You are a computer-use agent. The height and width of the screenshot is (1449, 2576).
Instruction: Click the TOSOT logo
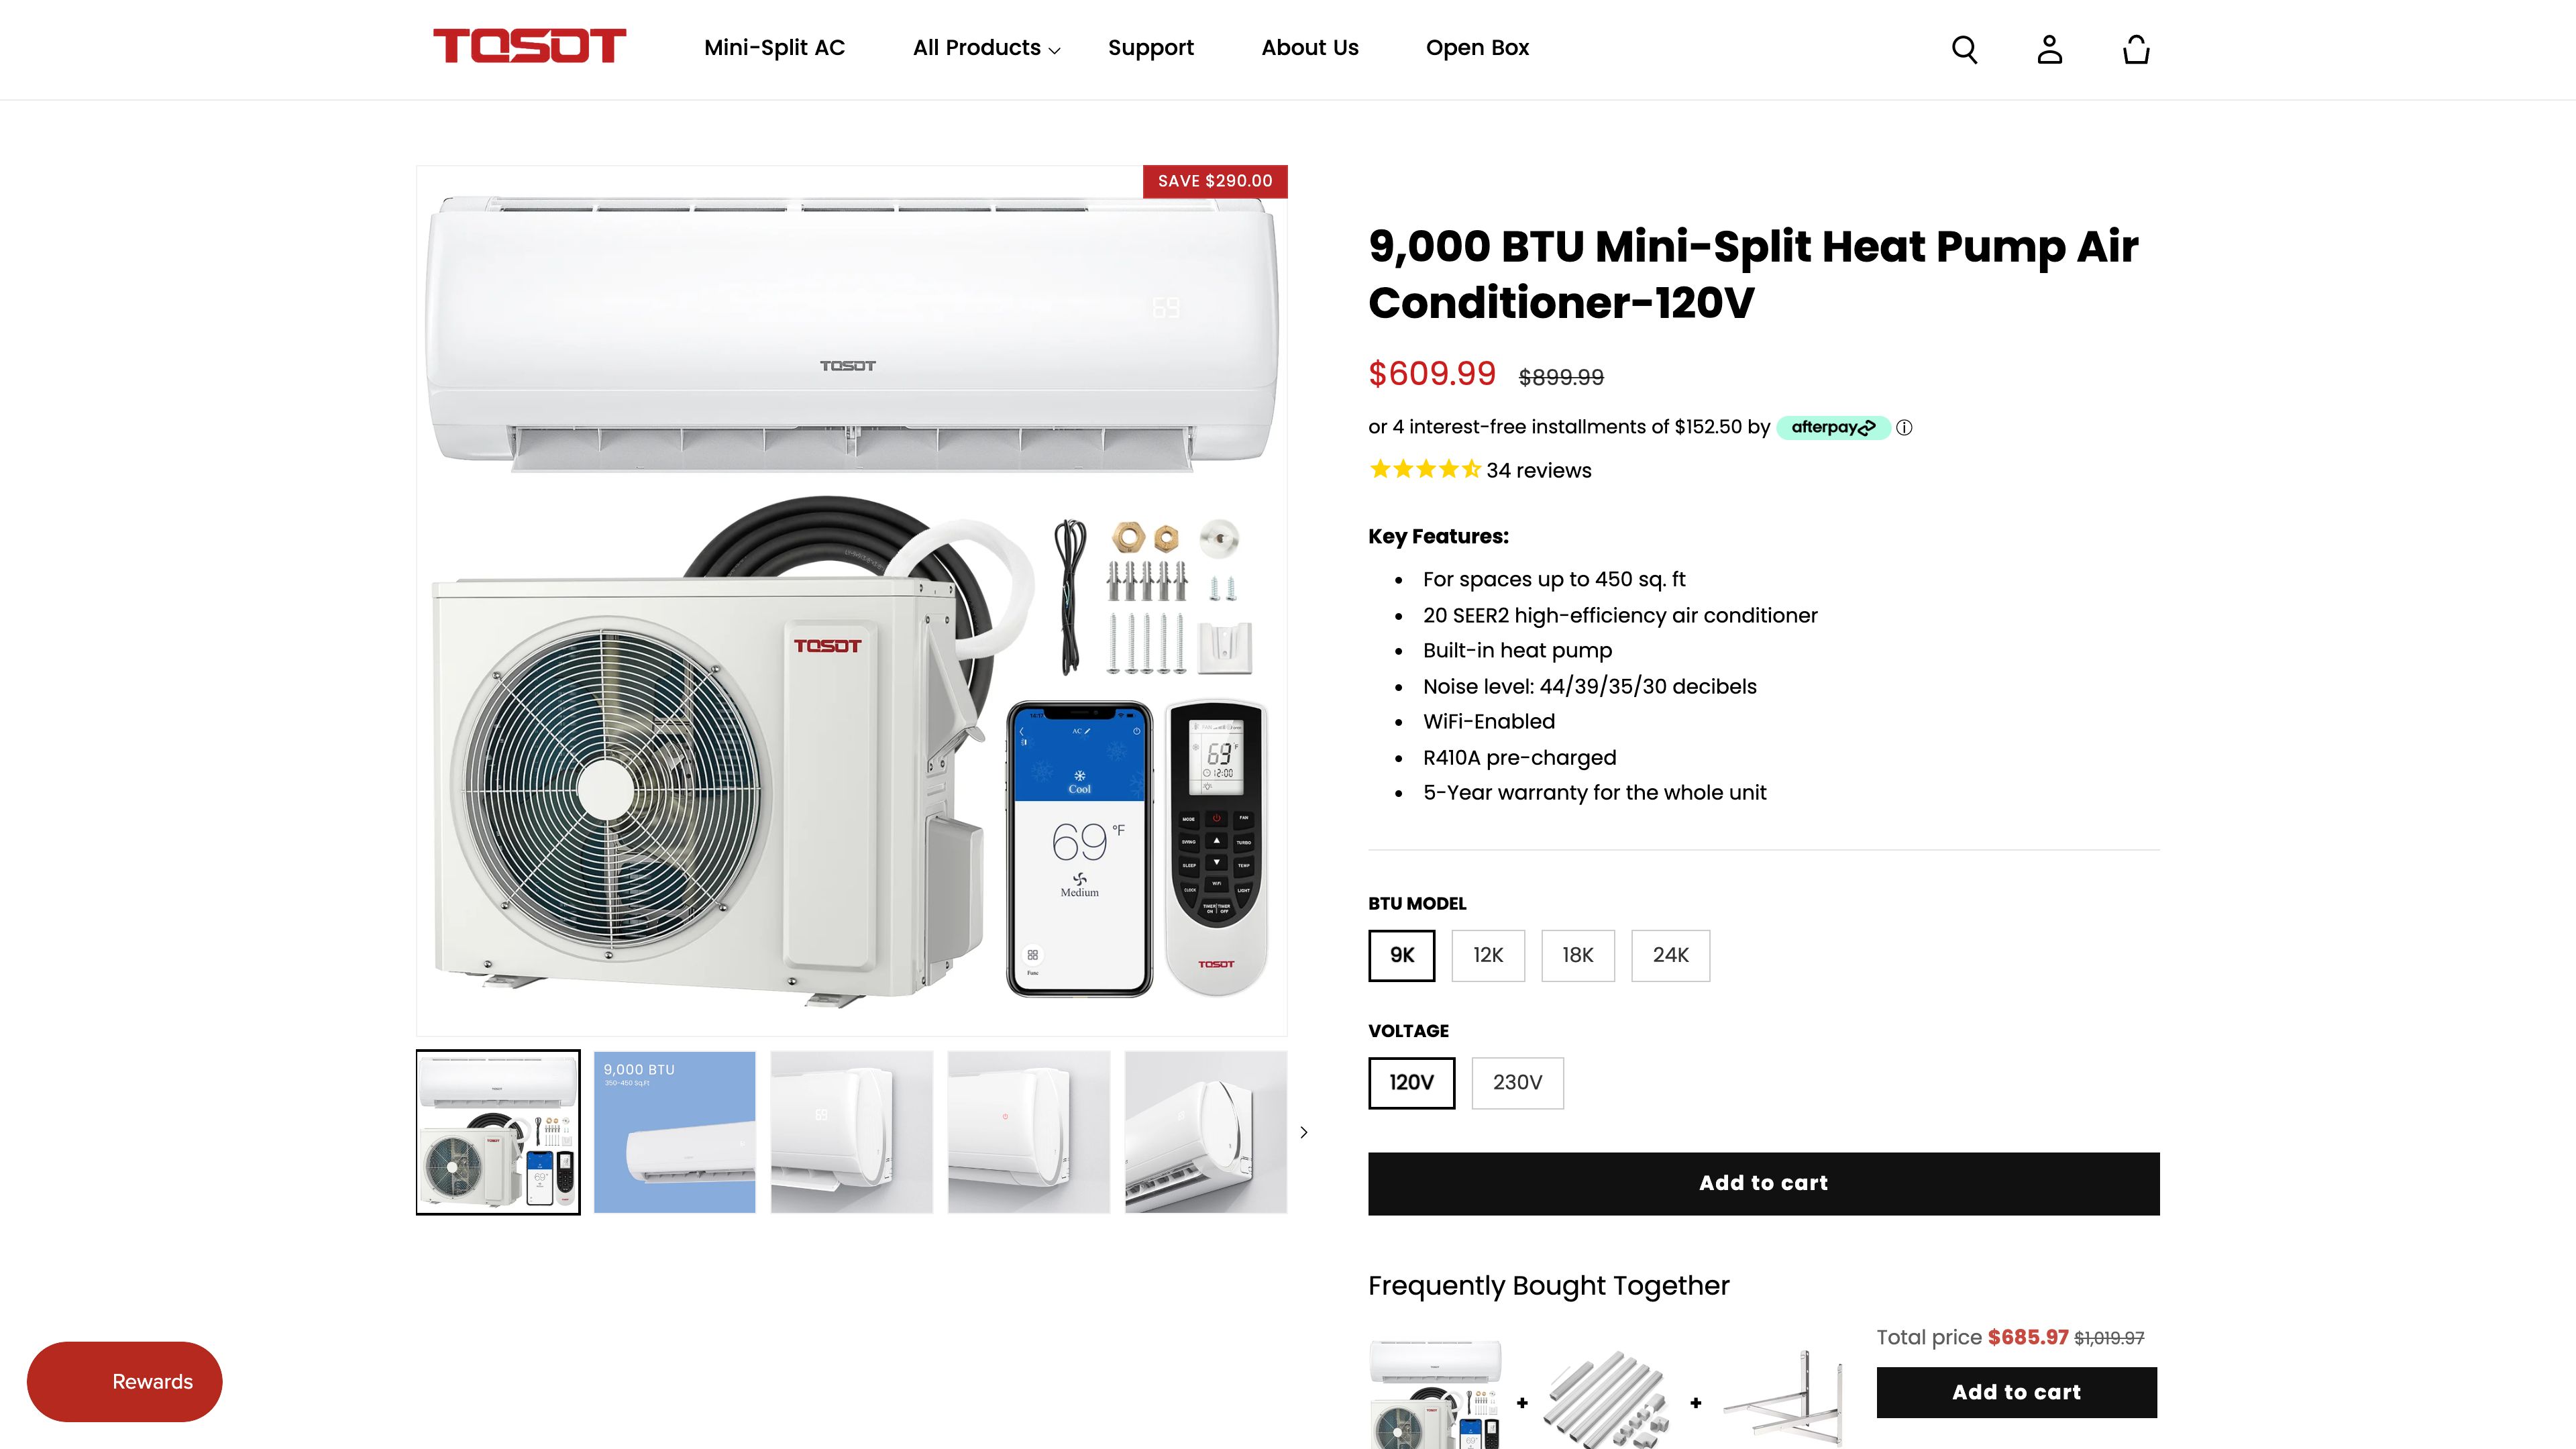(529, 46)
